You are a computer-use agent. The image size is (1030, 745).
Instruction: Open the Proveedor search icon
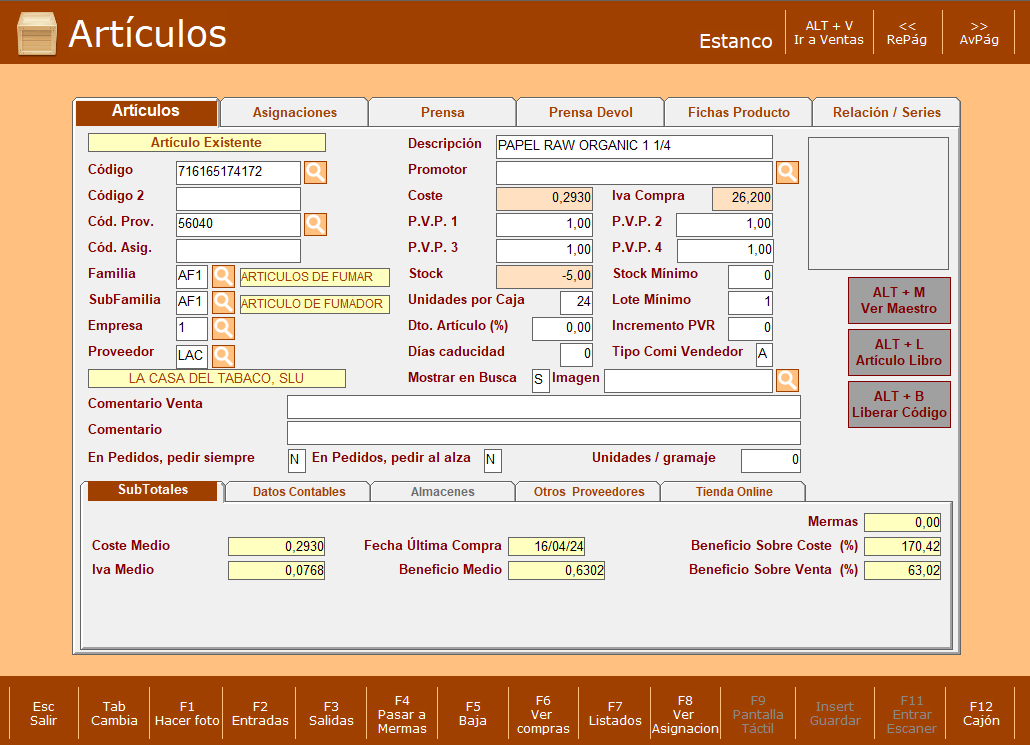click(x=223, y=355)
